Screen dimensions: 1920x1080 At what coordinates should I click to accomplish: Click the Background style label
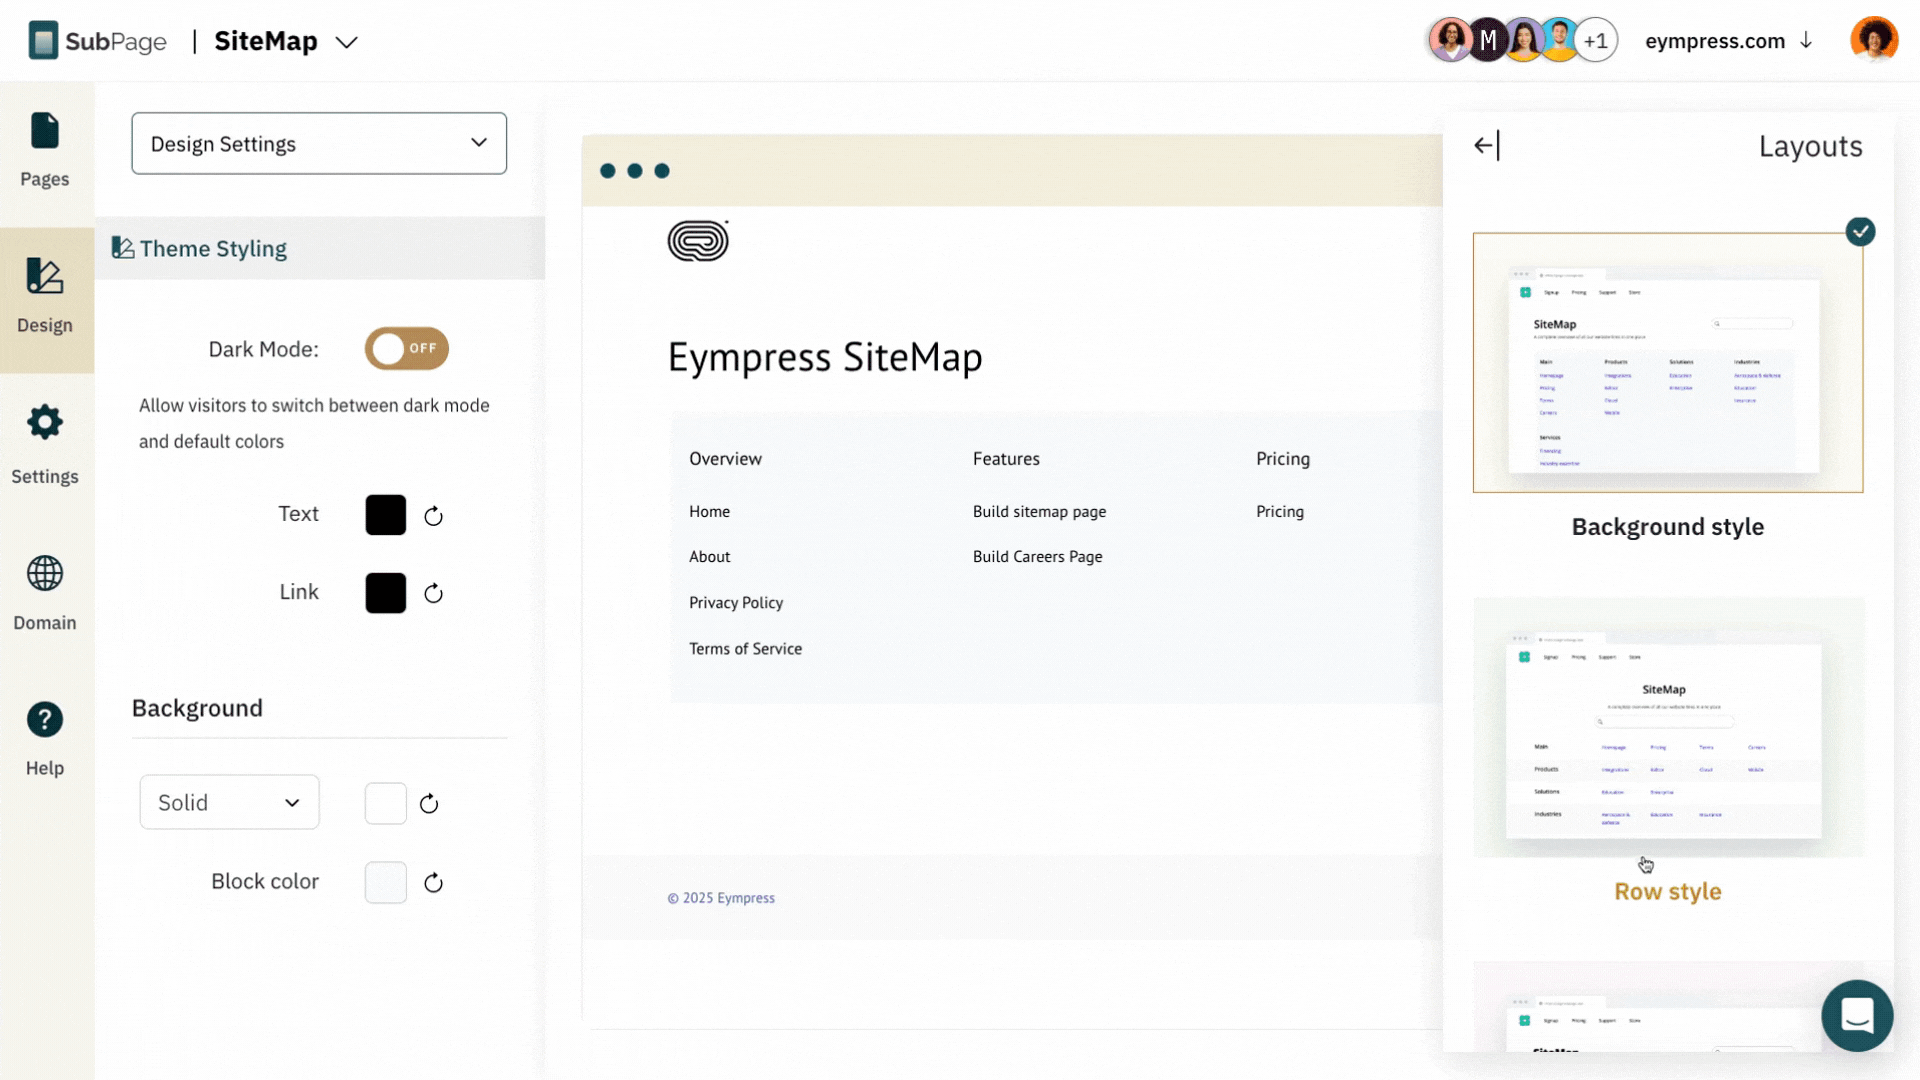pyautogui.click(x=1668, y=527)
